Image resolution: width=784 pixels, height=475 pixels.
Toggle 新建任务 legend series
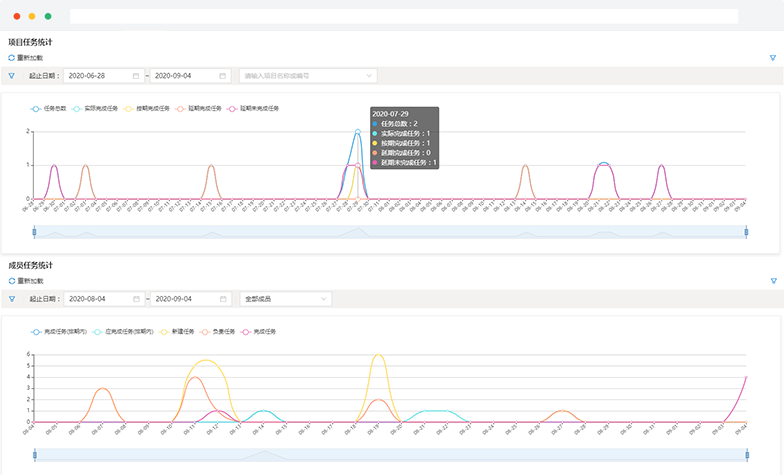click(x=176, y=332)
